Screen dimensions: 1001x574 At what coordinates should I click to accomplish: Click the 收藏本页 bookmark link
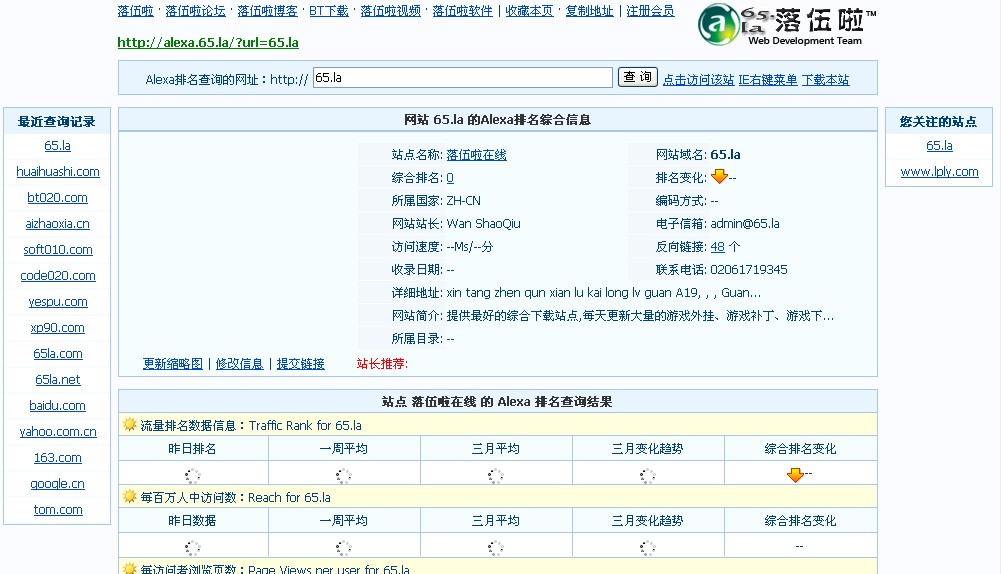tap(529, 11)
